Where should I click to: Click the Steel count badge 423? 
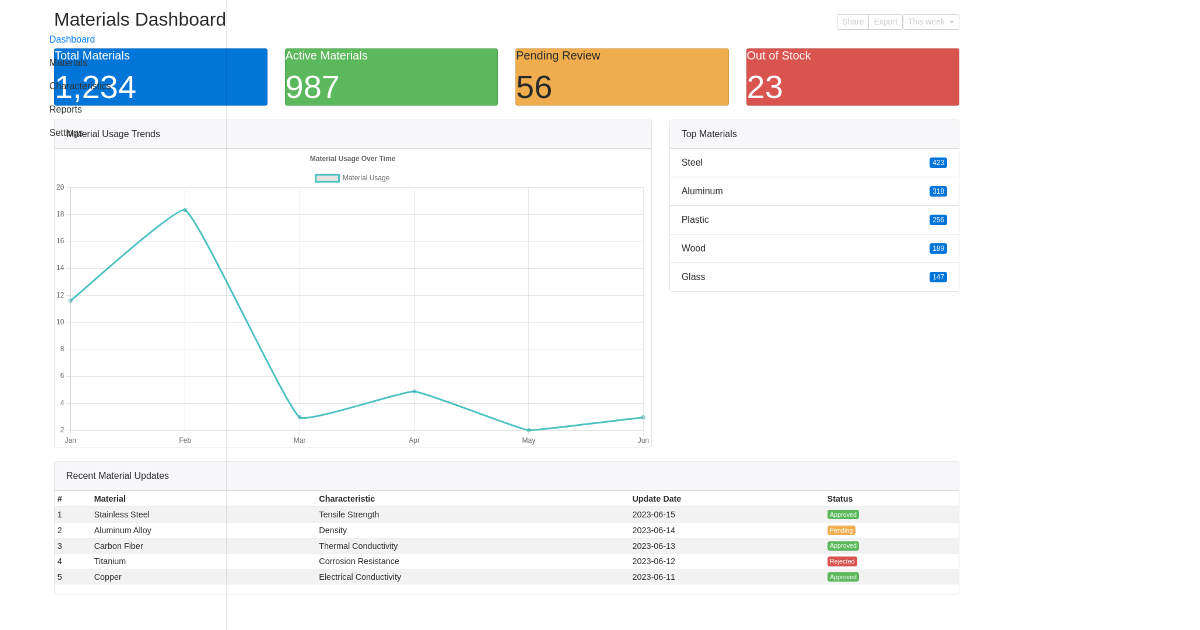point(938,162)
